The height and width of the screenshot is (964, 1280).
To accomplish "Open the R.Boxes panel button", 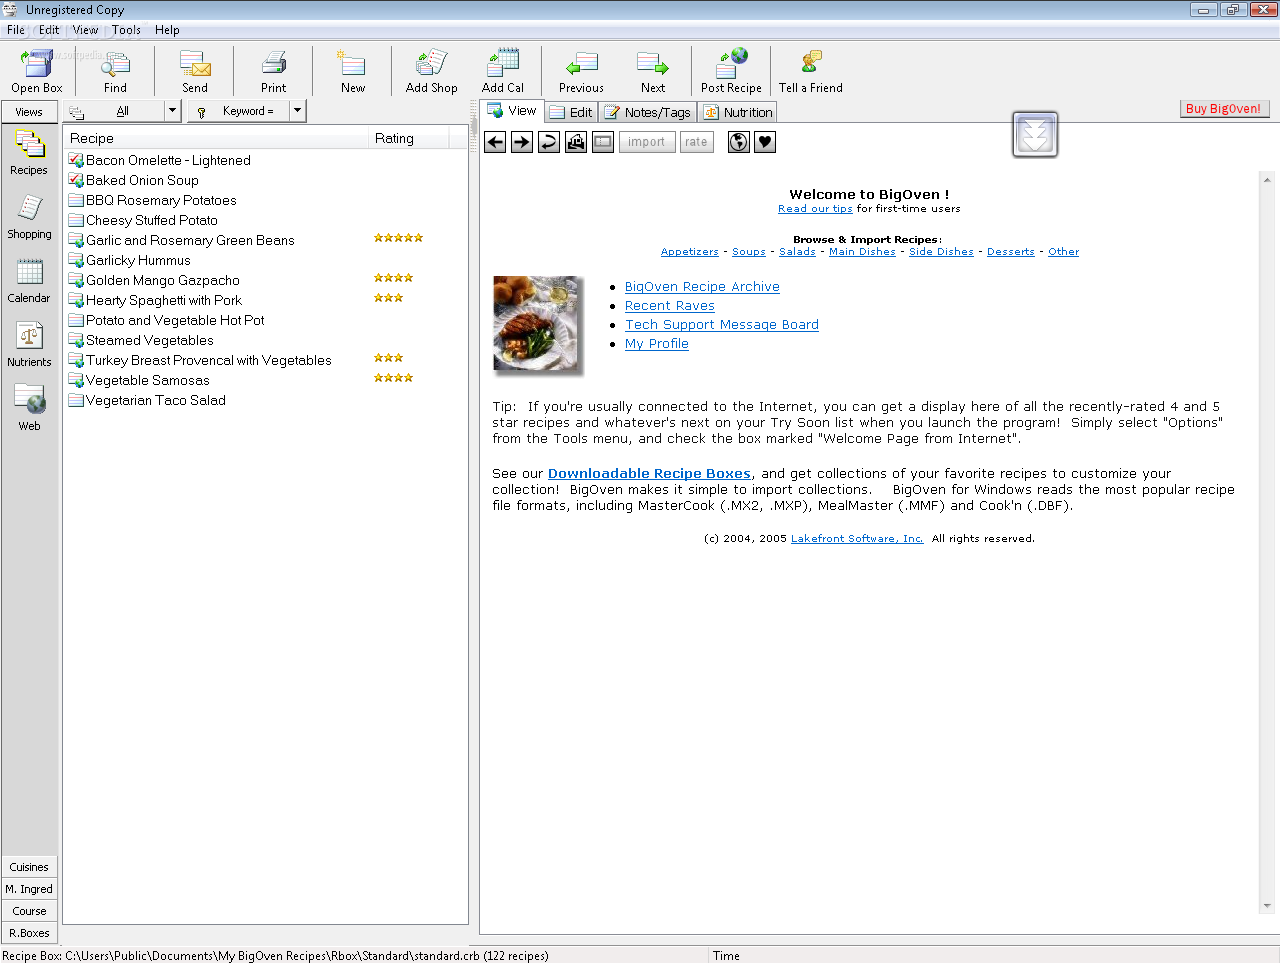I will click(x=29, y=933).
